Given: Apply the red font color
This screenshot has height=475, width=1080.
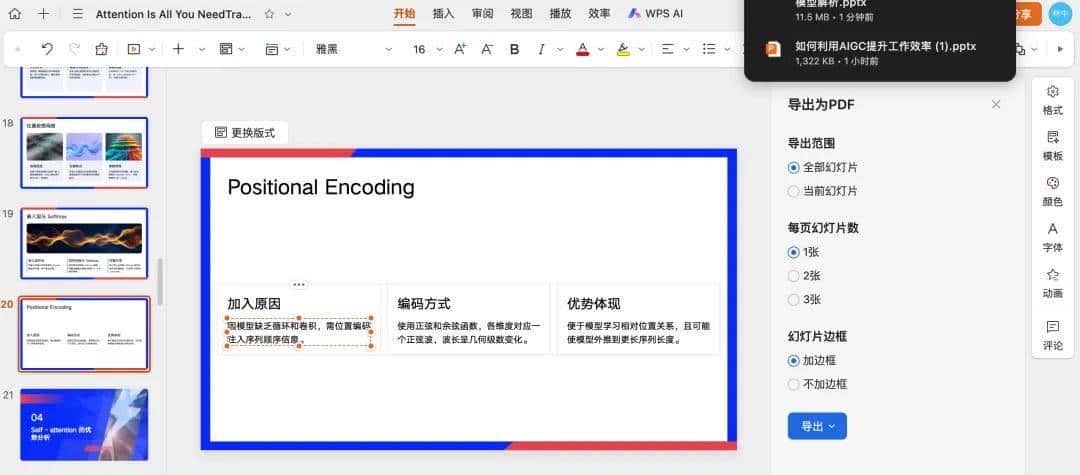Looking at the screenshot, I should pos(583,49).
